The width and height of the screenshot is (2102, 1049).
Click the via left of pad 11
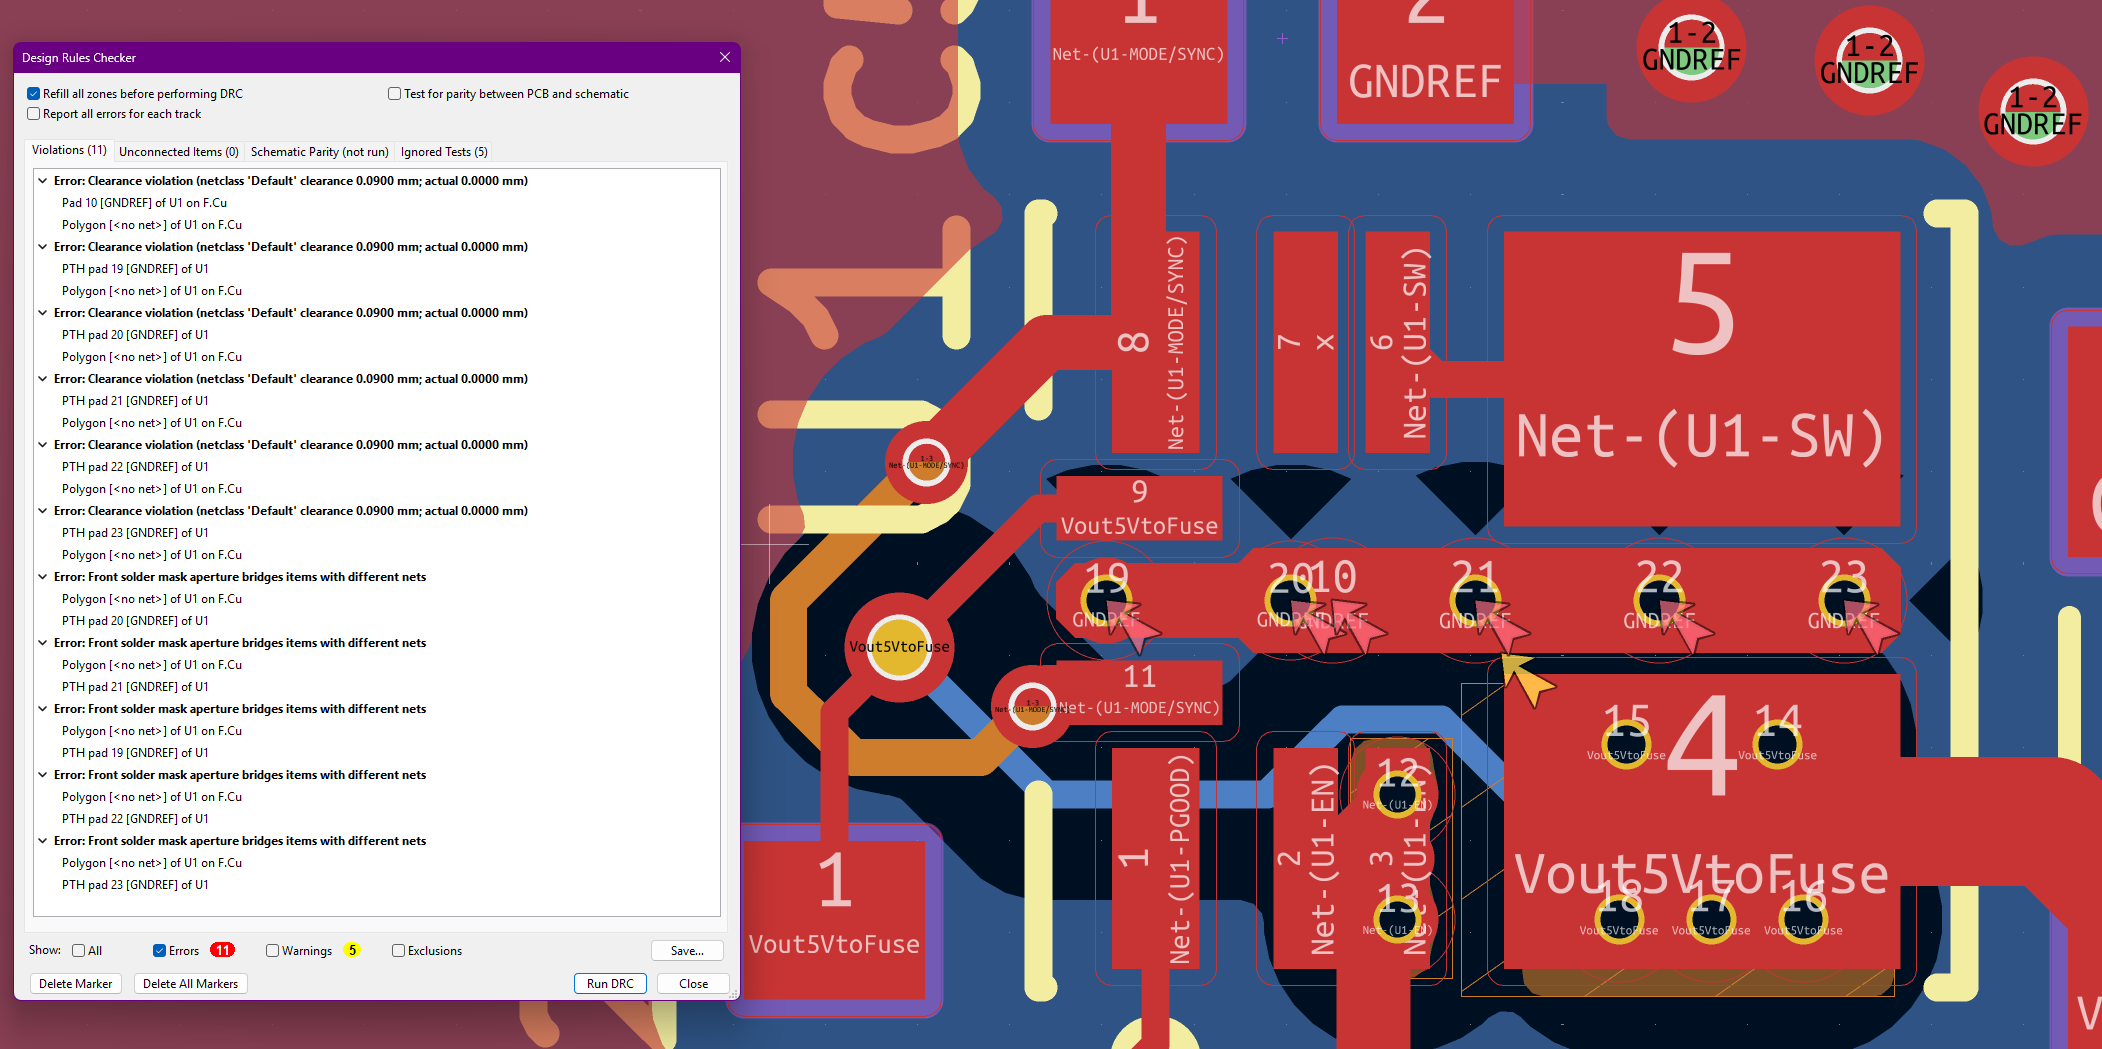1031,706
